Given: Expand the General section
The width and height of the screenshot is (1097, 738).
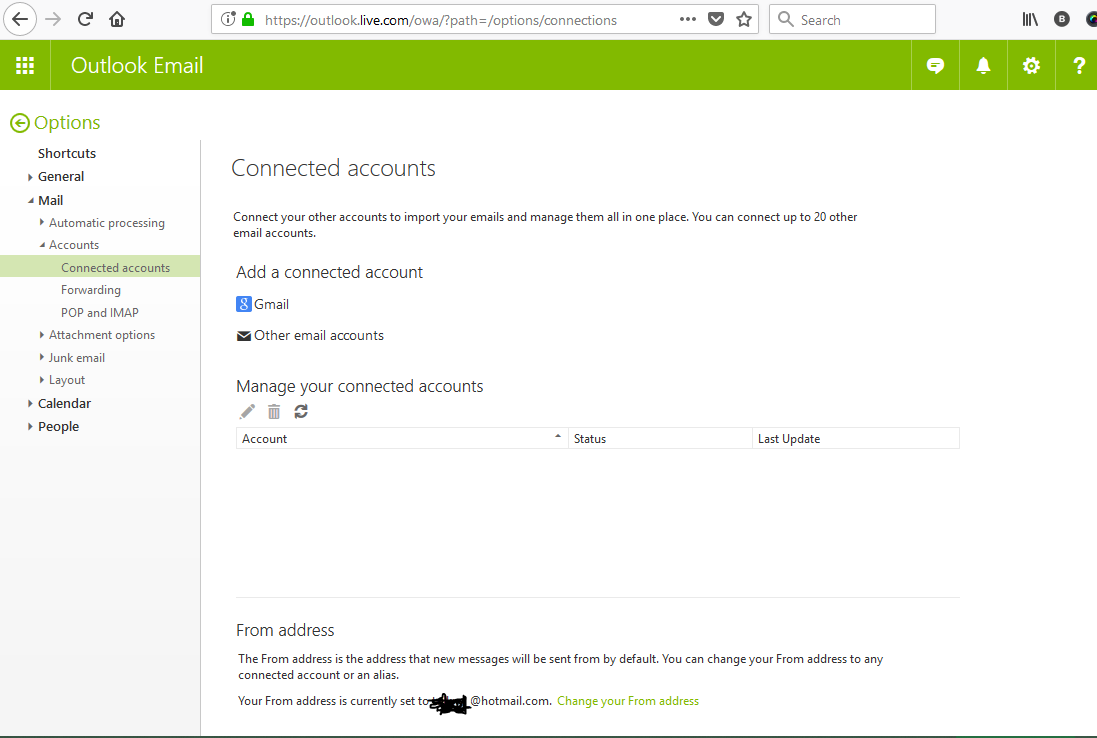Looking at the screenshot, I should [x=30, y=177].
